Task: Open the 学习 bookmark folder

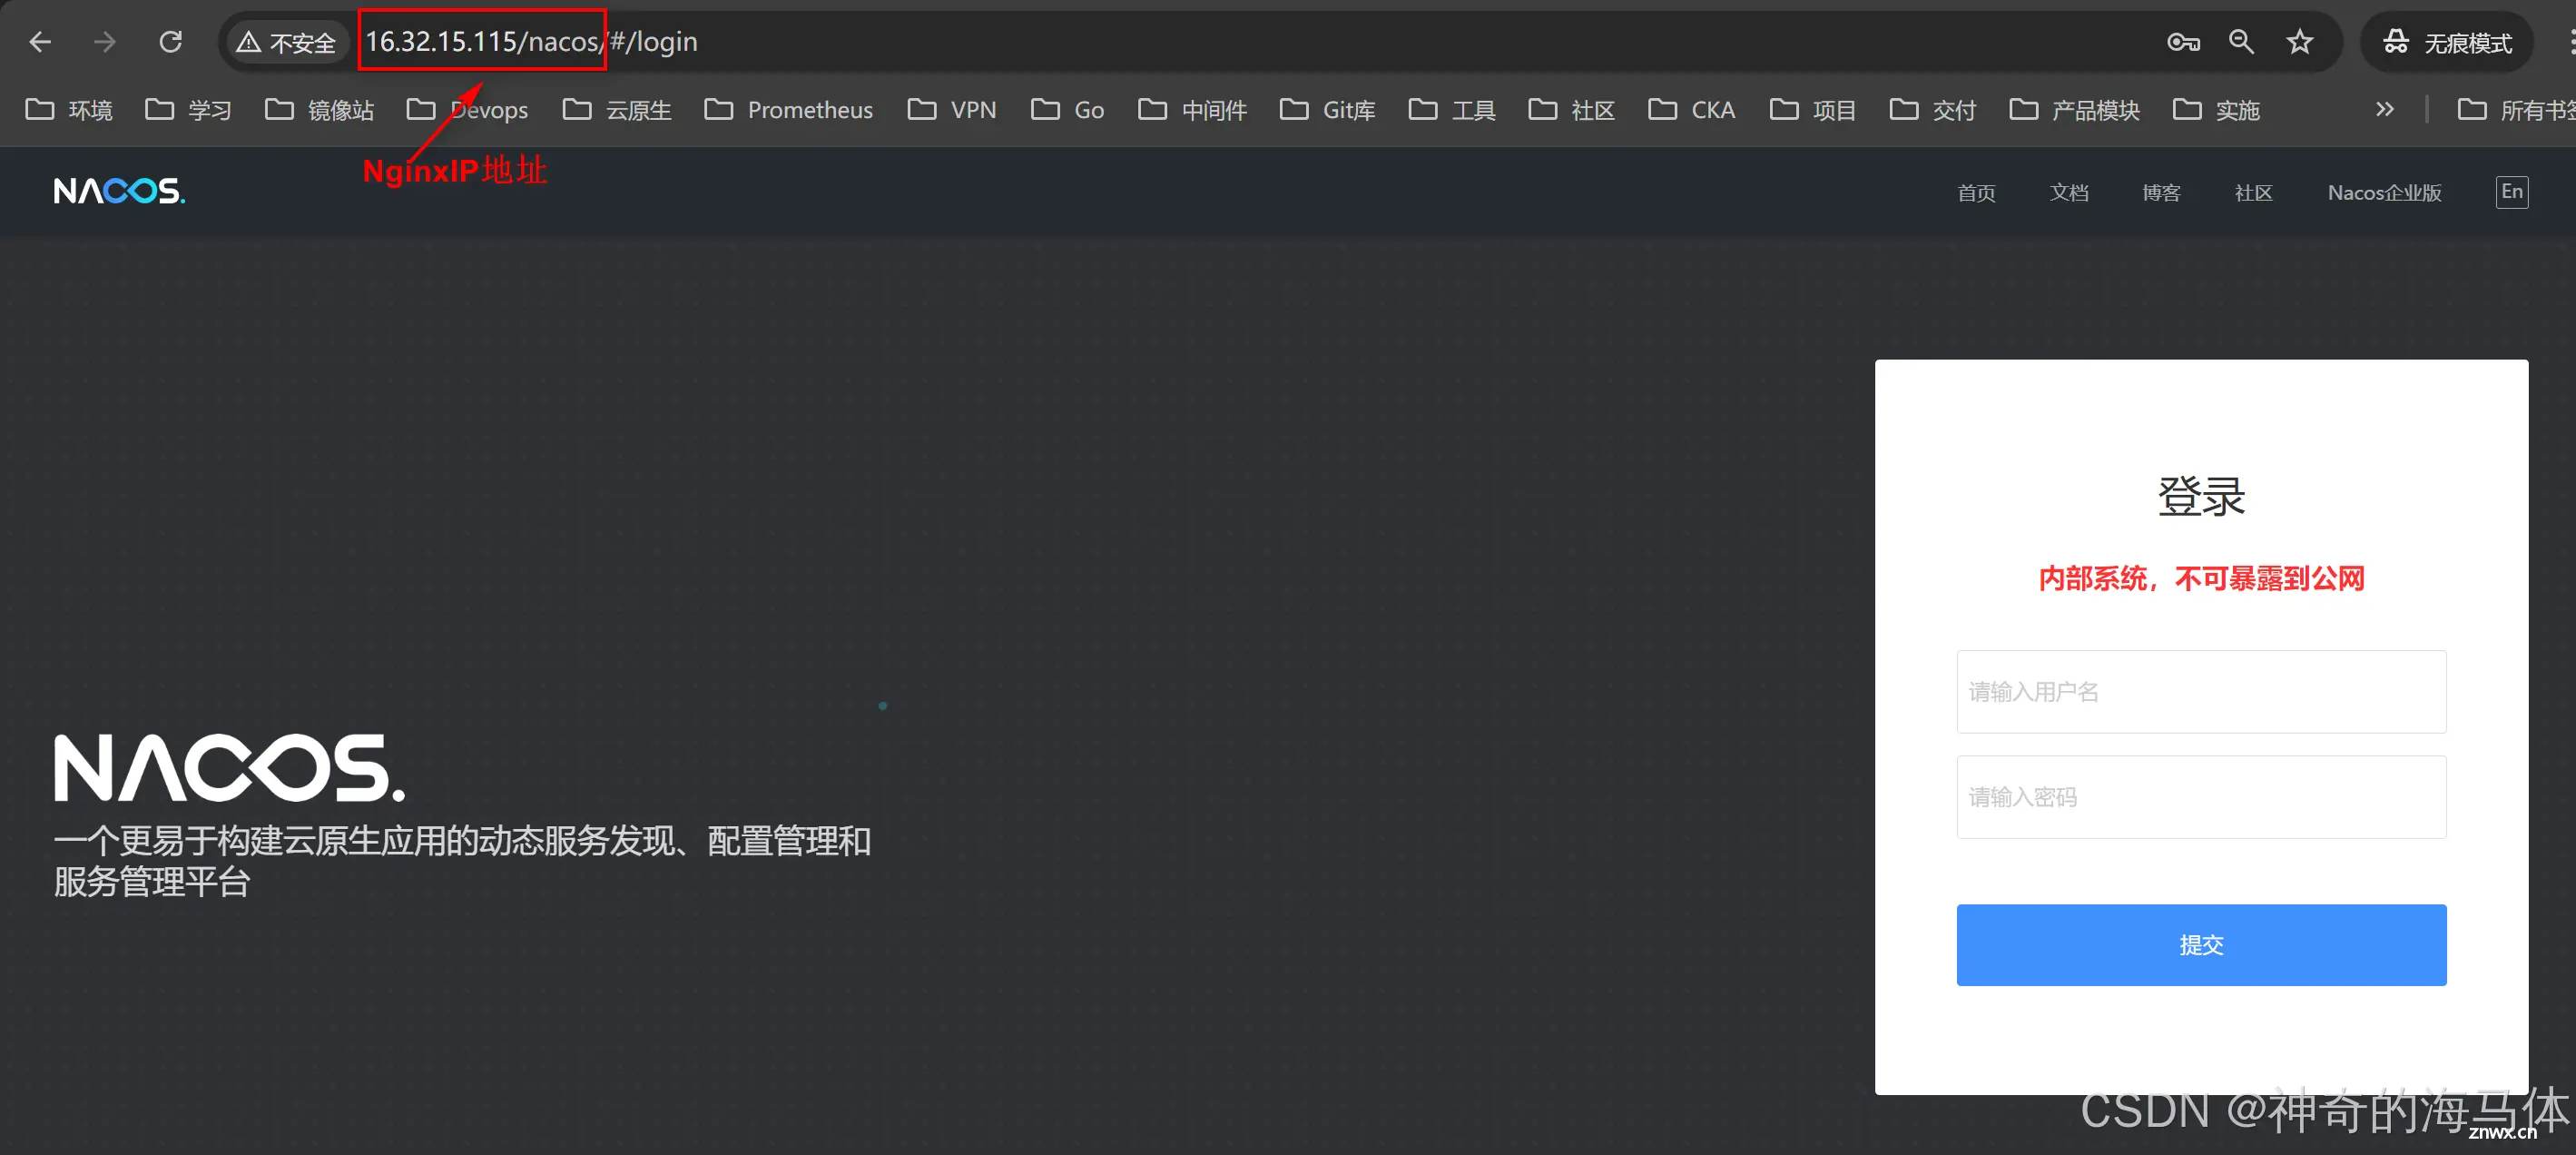Action: [x=188, y=109]
